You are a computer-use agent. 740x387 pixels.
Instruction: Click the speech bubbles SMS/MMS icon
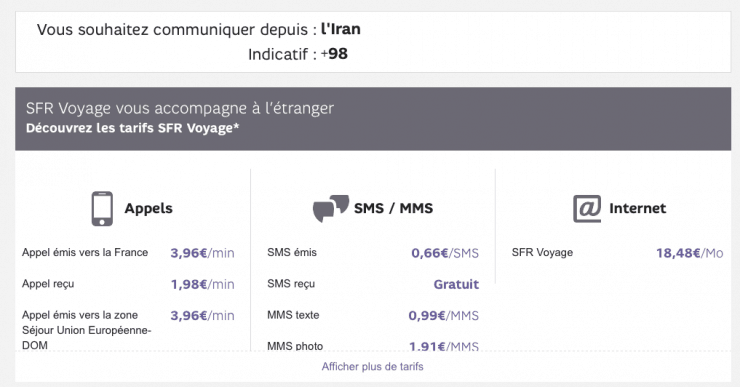click(x=331, y=208)
